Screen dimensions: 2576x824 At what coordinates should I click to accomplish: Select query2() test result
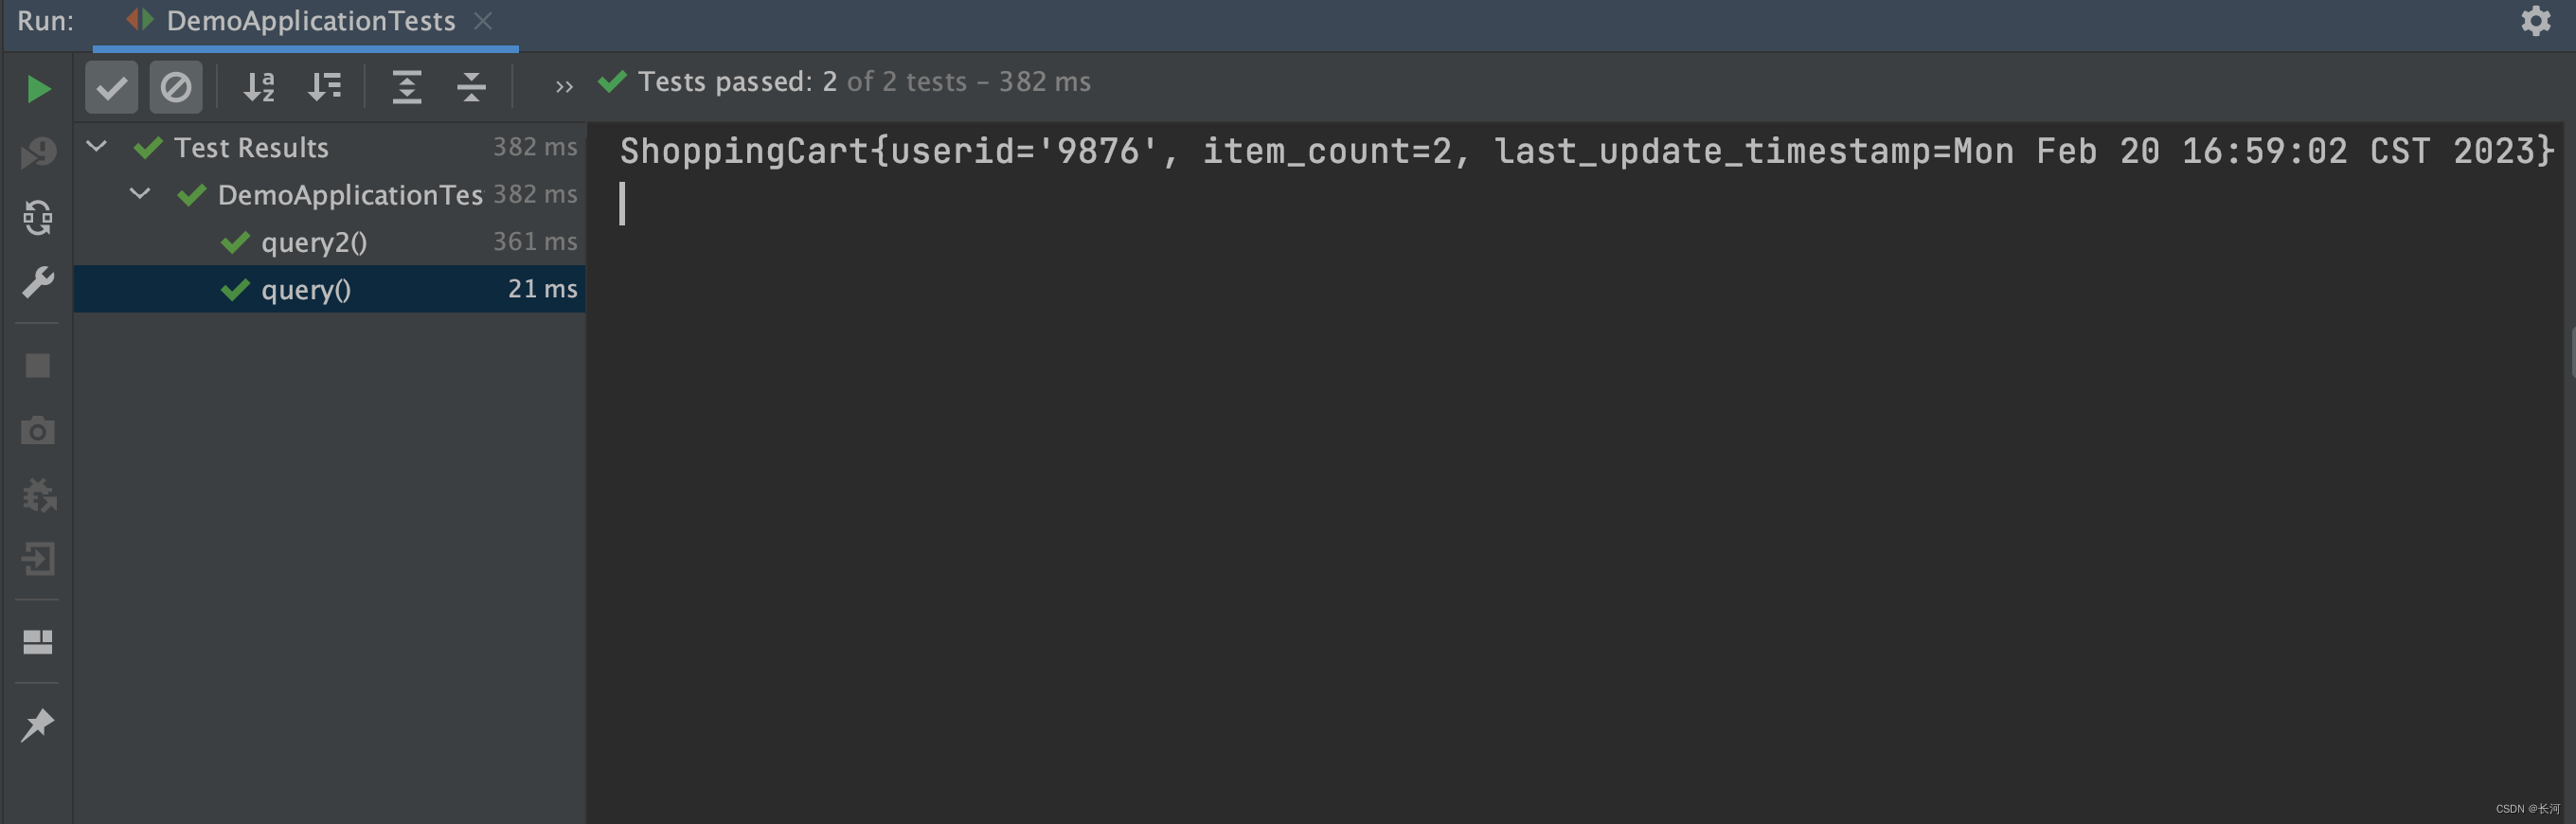click(314, 242)
